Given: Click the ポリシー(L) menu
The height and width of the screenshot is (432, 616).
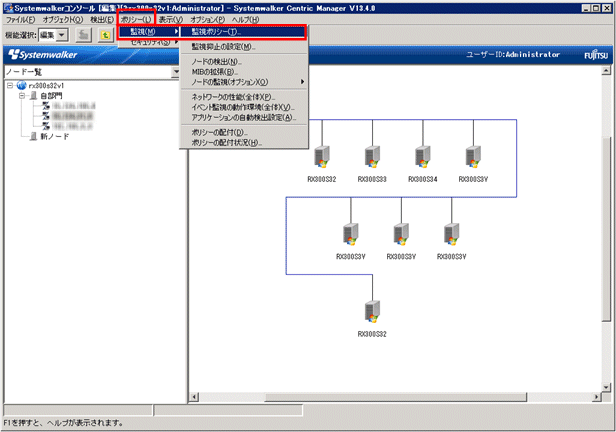Looking at the screenshot, I should [136, 19].
